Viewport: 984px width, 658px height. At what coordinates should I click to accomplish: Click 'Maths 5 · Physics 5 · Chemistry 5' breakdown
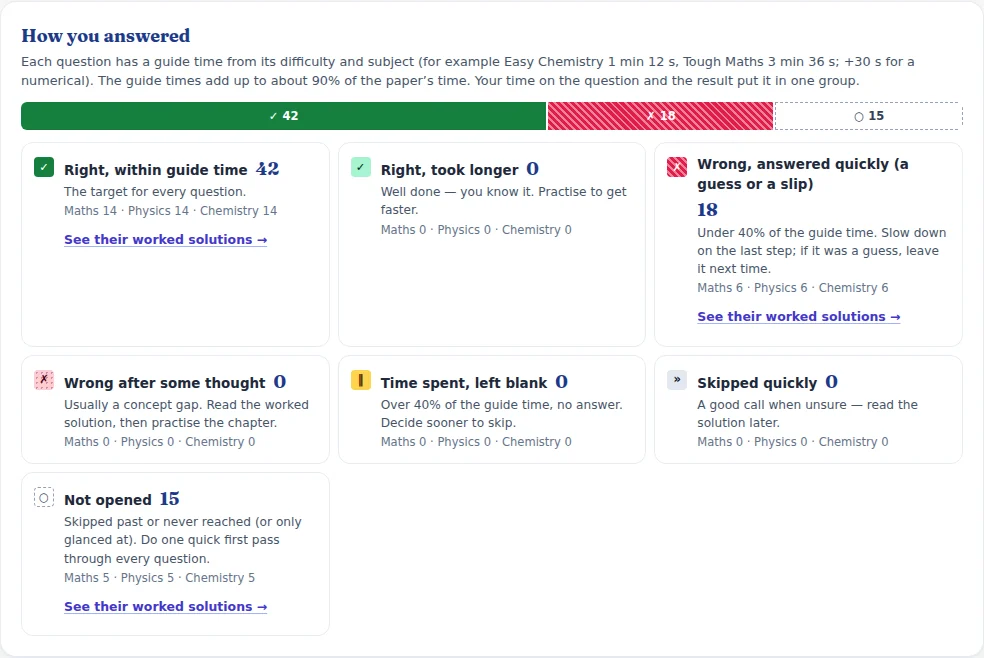click(159, 578)
